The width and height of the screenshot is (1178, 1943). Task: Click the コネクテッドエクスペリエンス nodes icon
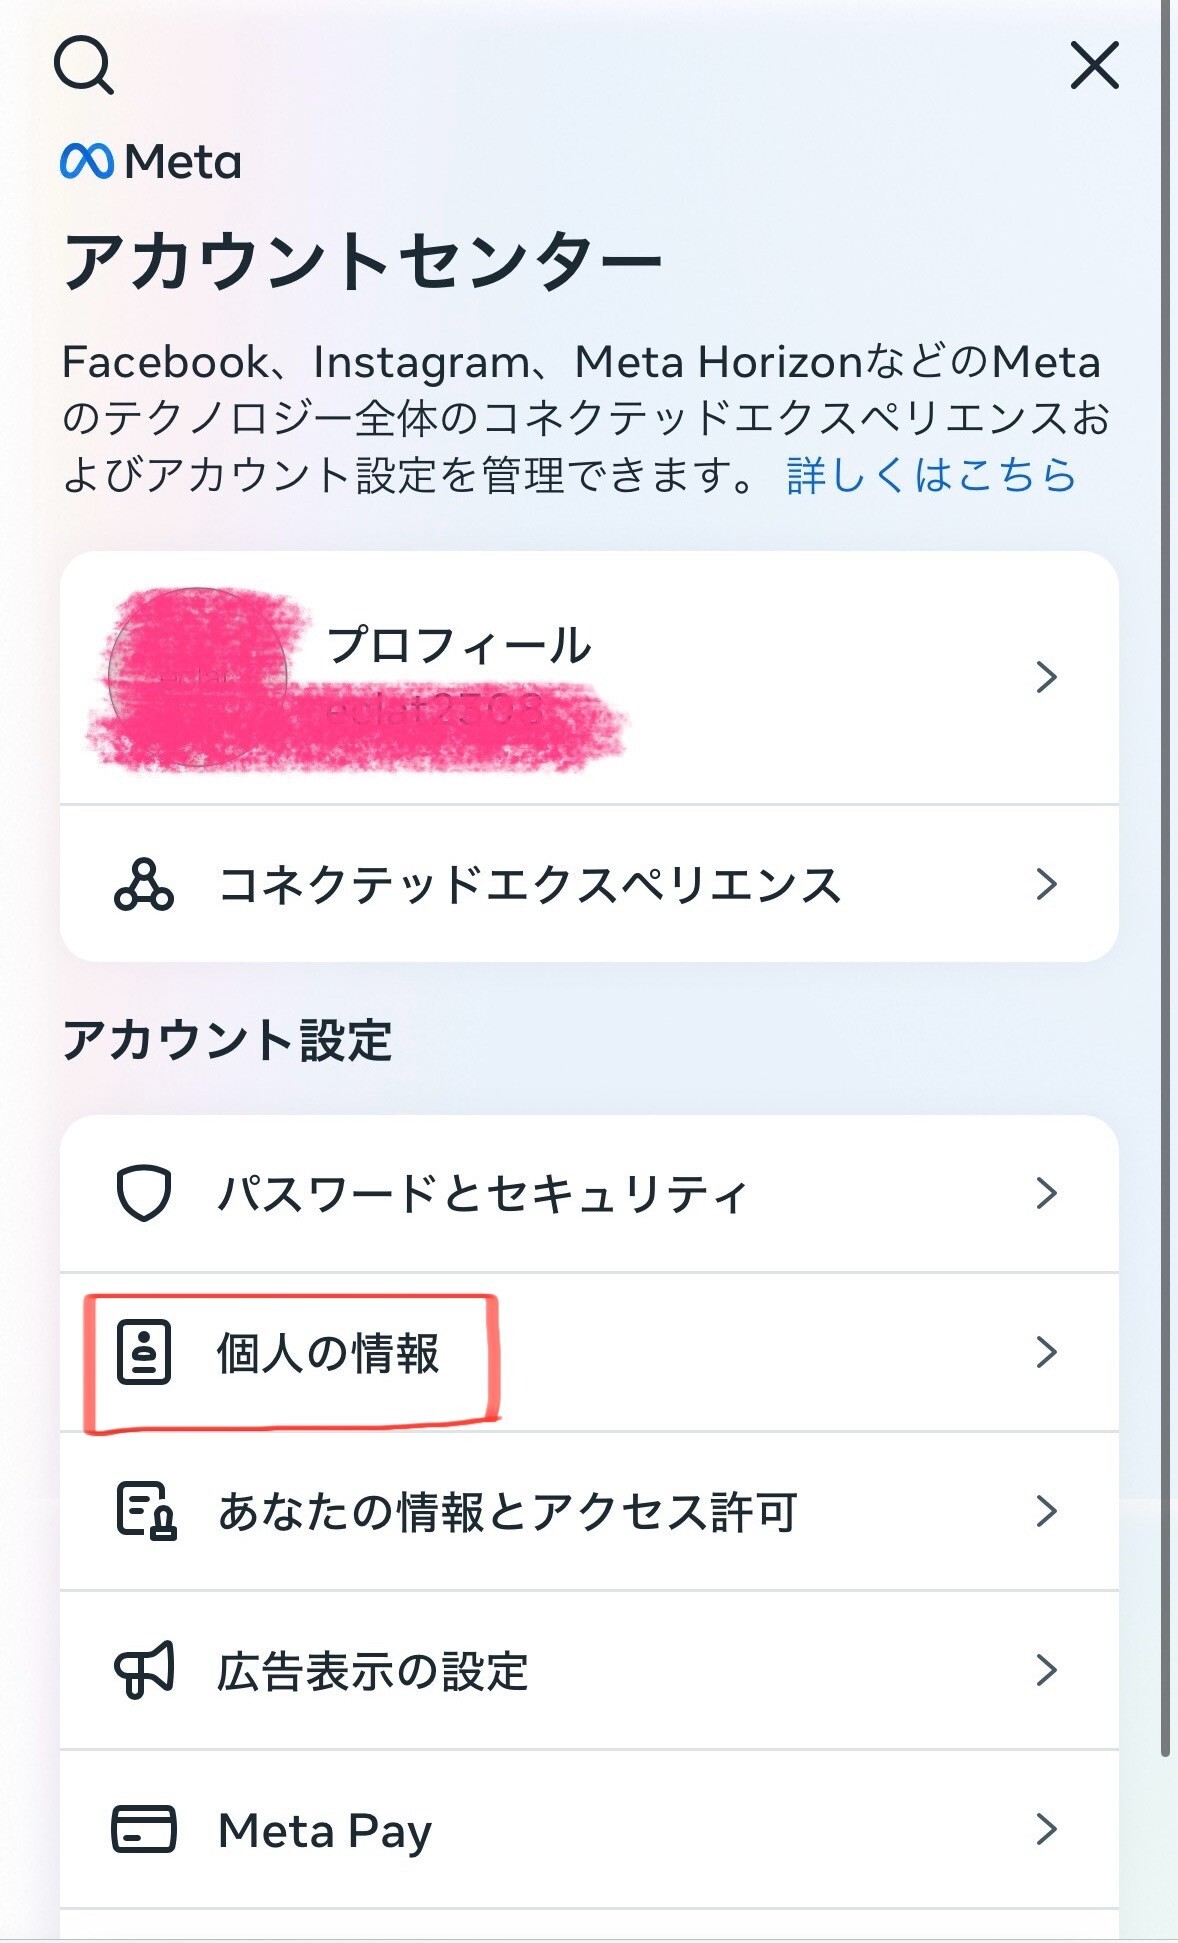coord(144,884)
